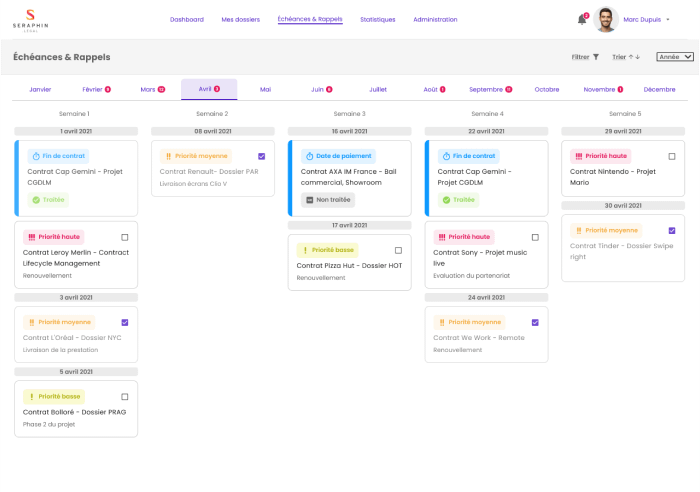Go to the Dashboard menu
The image size is (700, 492).
coord(187,20)
